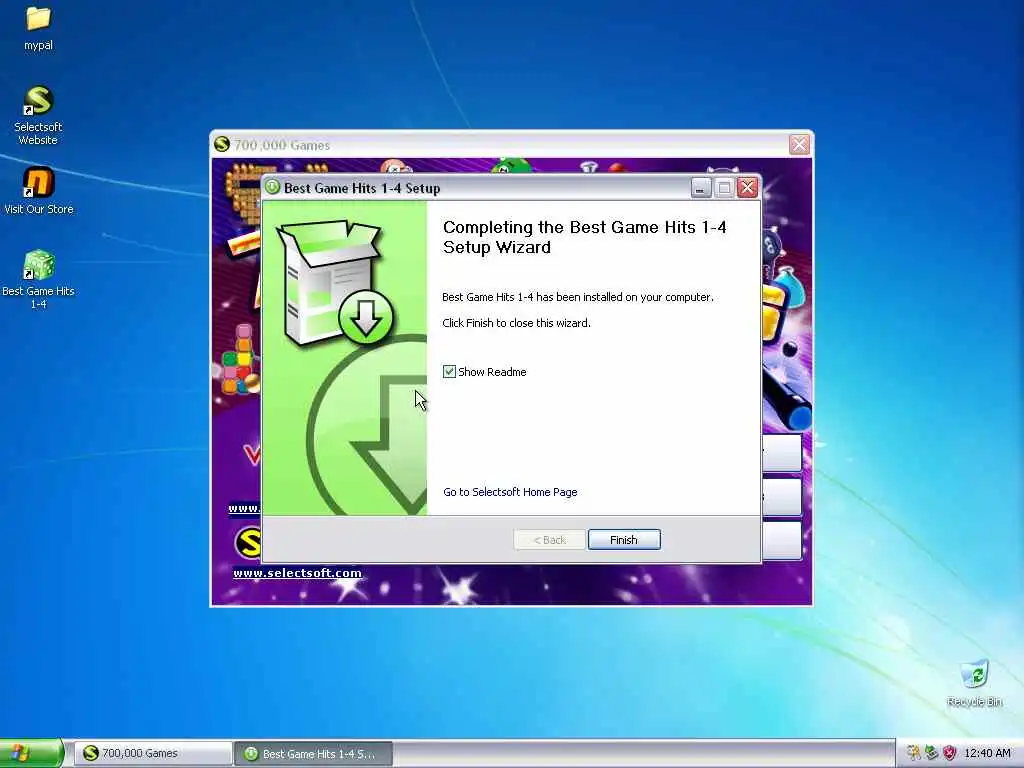Click the clock showing 12:40 AM
Screen dimensions: 1024x768
pyautogui.click(x=987, y=753)
